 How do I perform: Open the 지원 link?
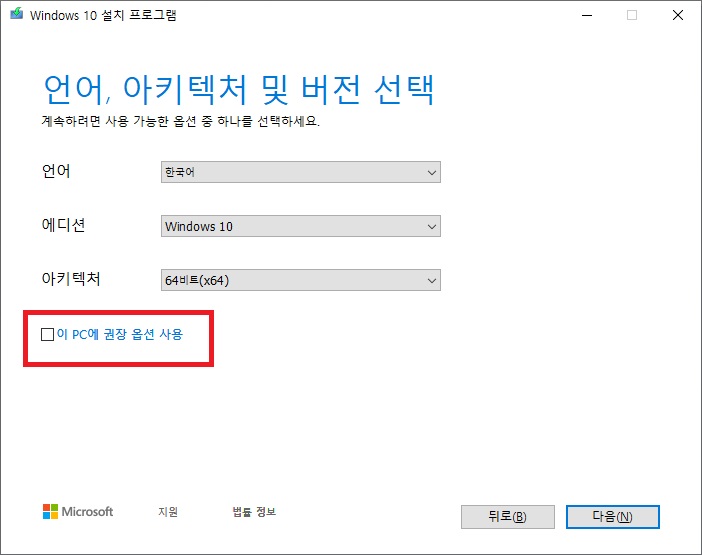coord(168,512)
